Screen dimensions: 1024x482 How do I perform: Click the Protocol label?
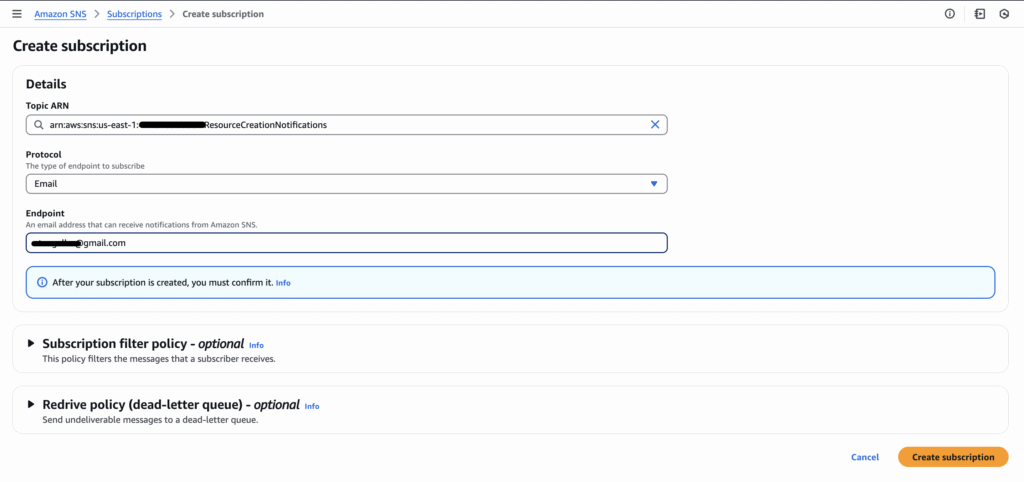[44, 155]
